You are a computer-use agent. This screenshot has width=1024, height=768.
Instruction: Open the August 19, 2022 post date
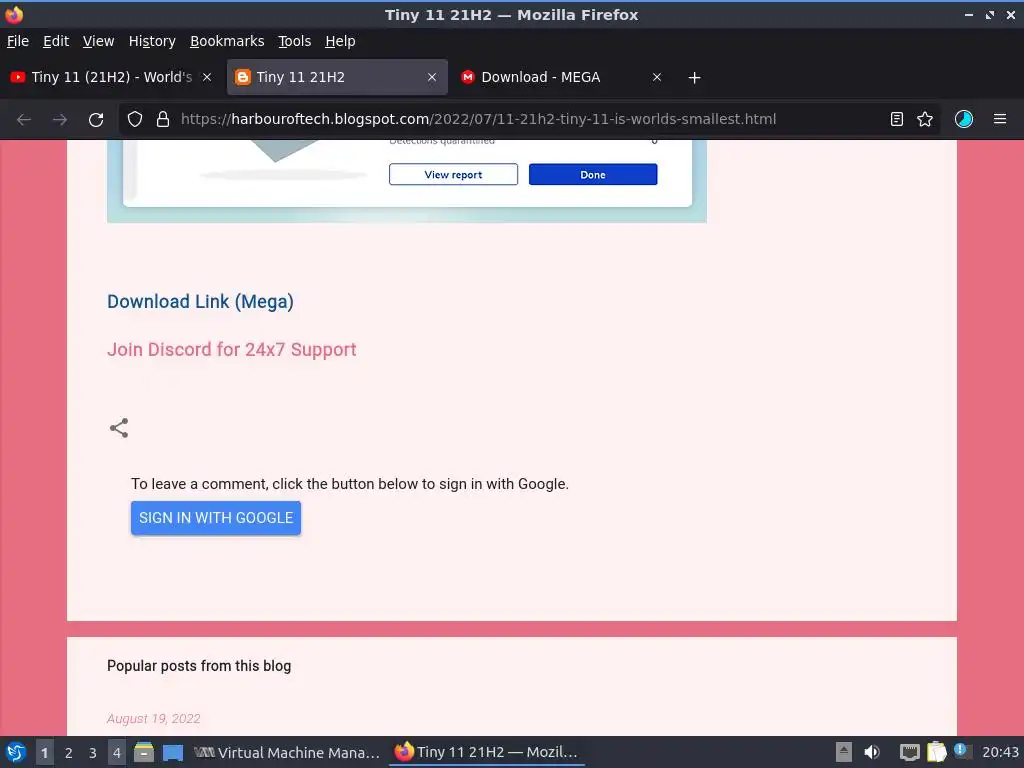click(153, 718)
